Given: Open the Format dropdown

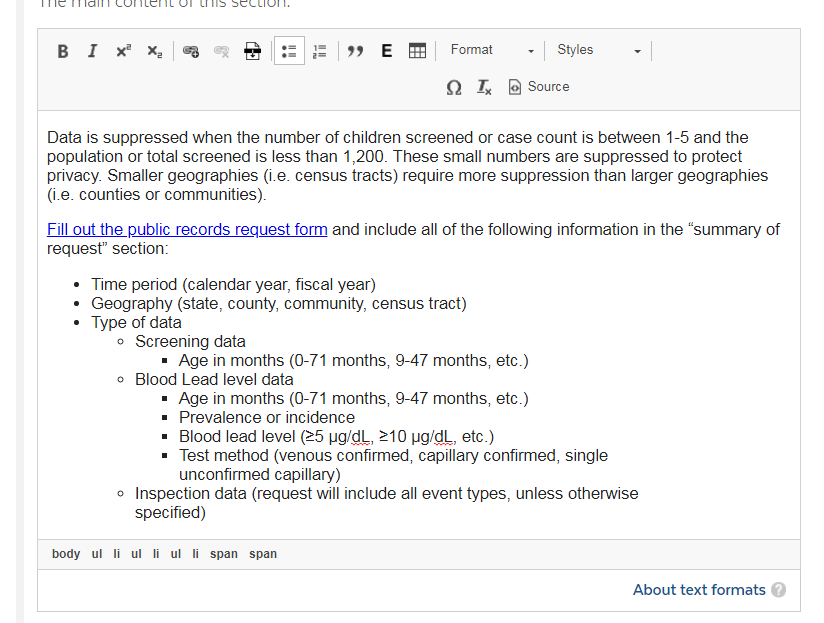Looking at the screenshot, I should (x=492, y=50).
